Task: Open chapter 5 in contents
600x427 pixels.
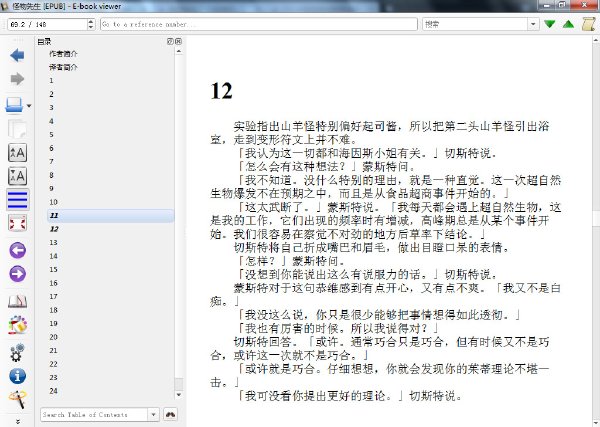Action: tap(51, 134)
